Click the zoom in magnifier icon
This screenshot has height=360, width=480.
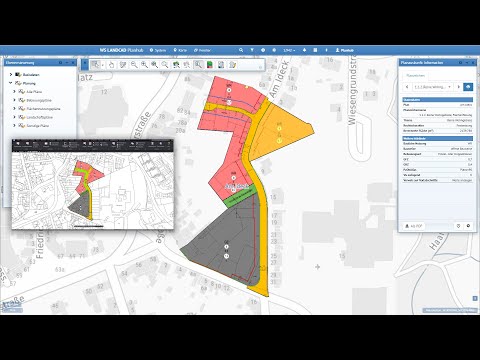pyautogui.click(x=144, y=65)
